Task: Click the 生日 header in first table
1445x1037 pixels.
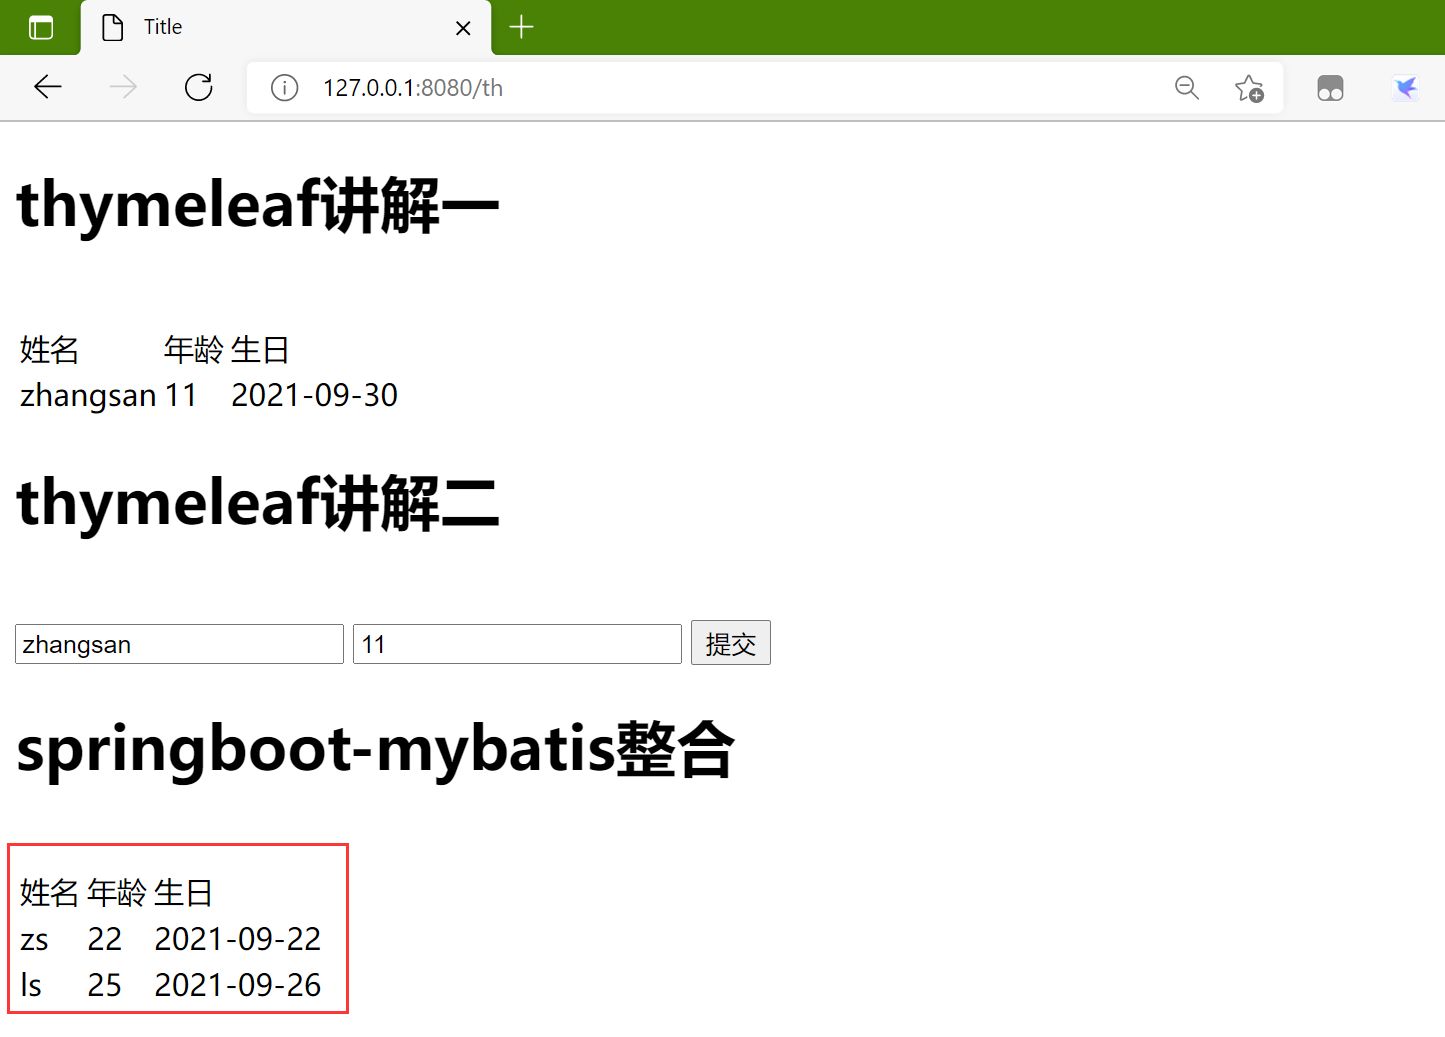Action: 261,350
